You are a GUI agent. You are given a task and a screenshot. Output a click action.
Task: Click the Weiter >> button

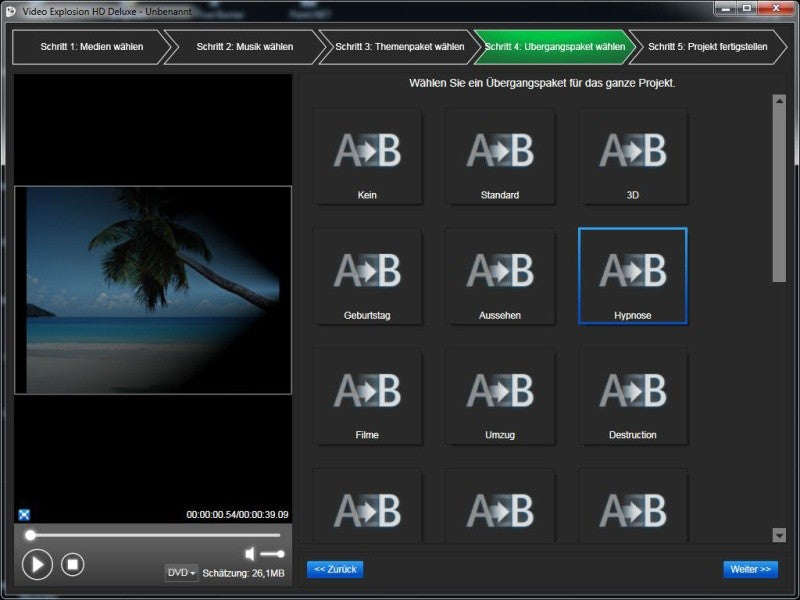[x=751, y=569]
